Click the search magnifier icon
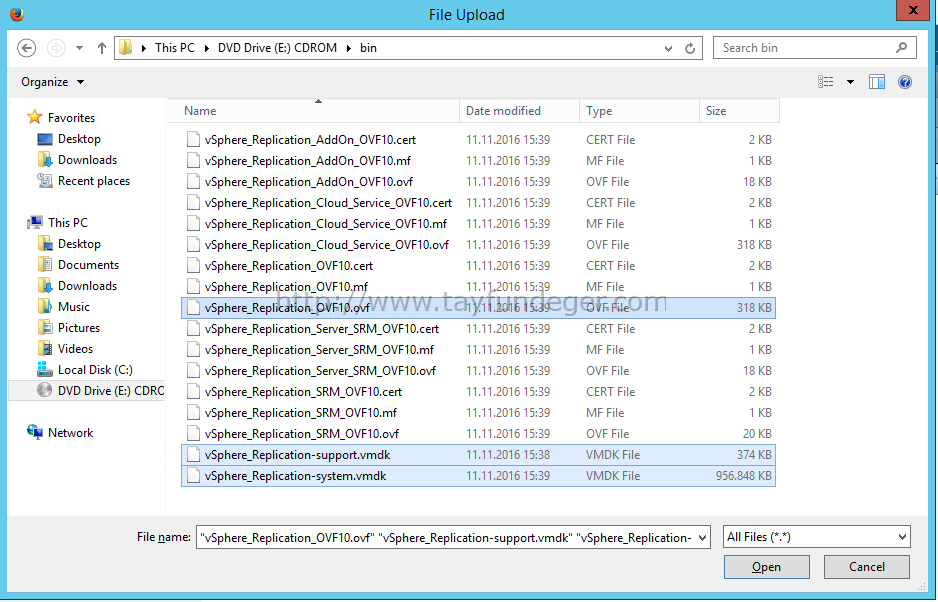Image resolution: width=938 pixels, height=602 pixels. (x=902, y=48)
